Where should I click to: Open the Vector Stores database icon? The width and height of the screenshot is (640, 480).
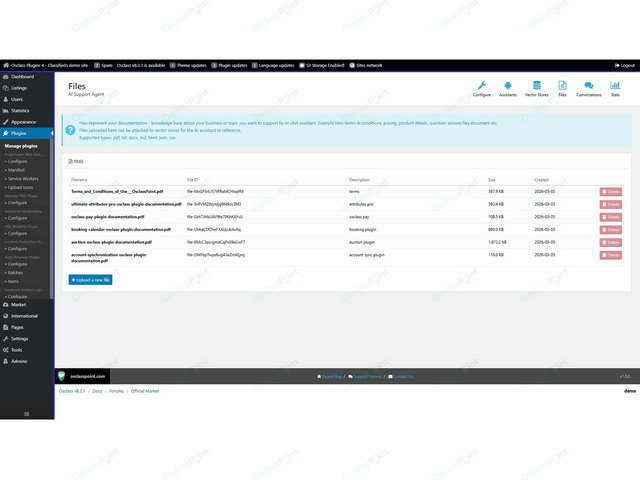click(x=537, y=85)
